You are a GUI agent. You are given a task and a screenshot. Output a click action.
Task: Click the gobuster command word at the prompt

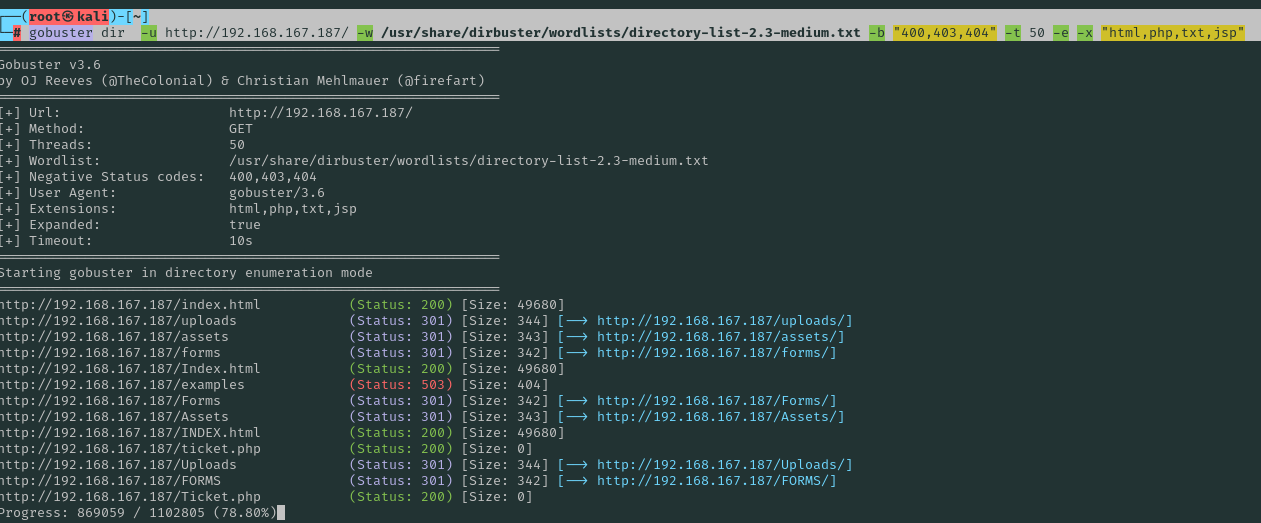[x=61, y=33]
